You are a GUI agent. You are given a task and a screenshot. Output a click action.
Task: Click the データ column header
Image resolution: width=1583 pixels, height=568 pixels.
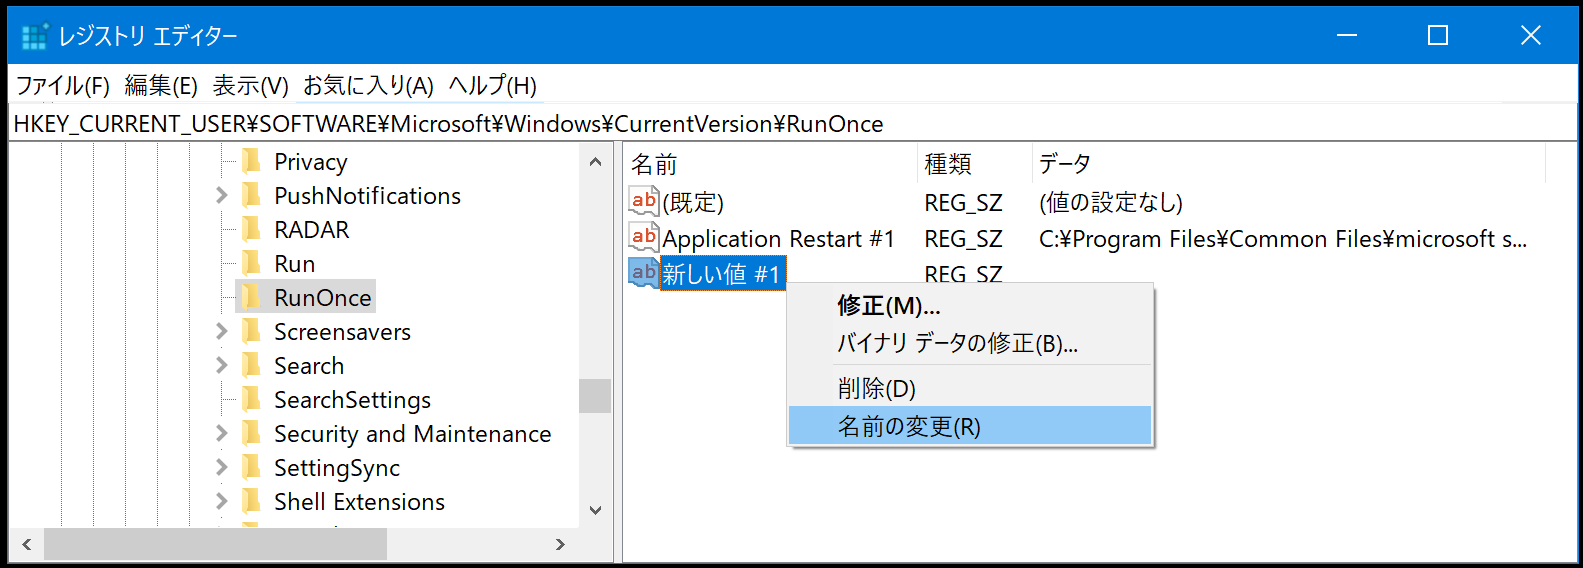(x=1289, y=164)
